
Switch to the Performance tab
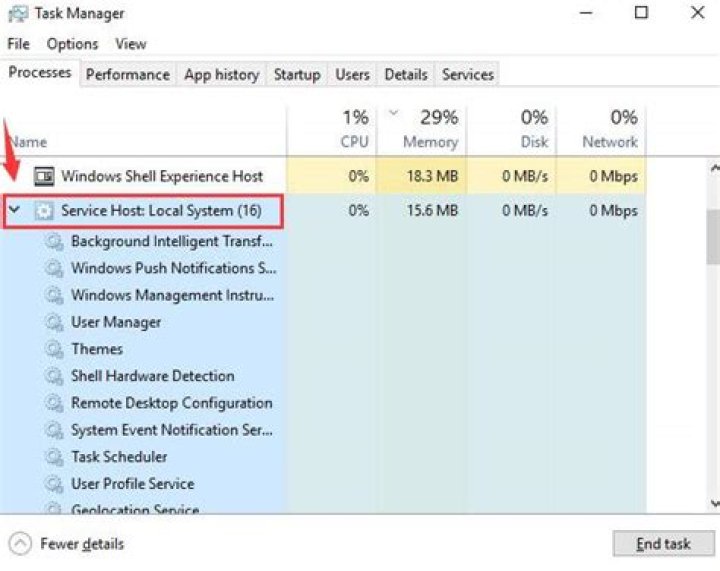128,74
